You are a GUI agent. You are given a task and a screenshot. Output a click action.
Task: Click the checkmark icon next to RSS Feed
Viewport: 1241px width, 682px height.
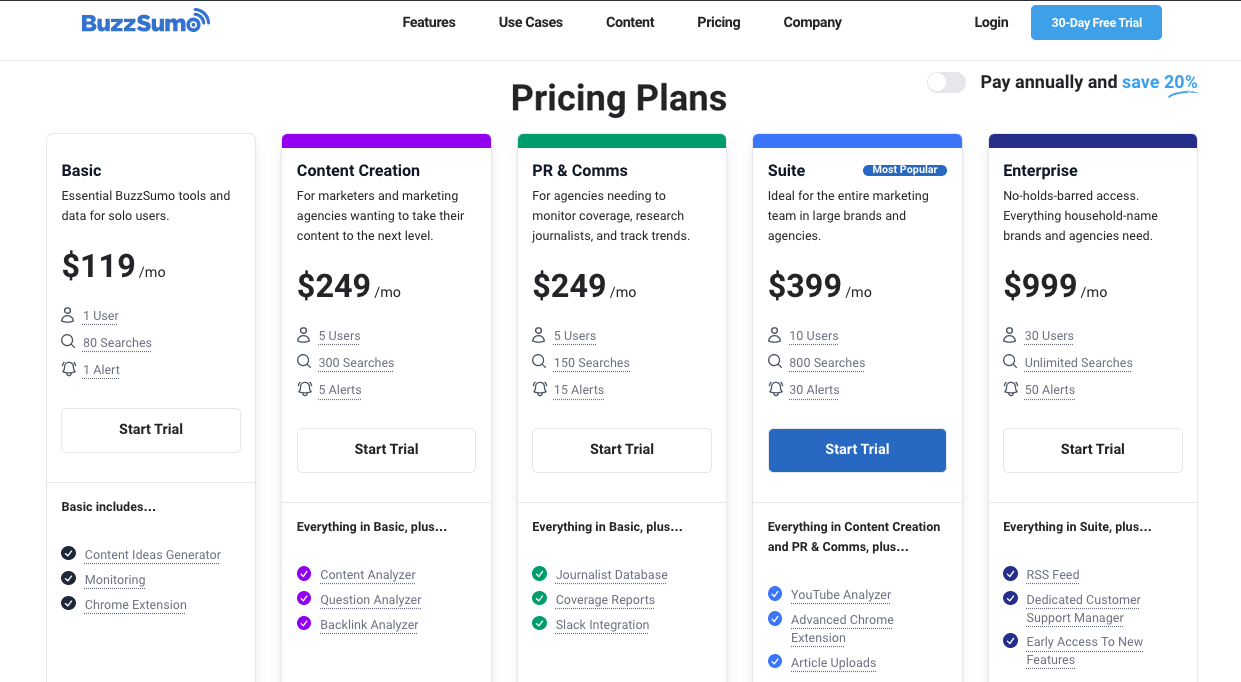coord(1010,574)
